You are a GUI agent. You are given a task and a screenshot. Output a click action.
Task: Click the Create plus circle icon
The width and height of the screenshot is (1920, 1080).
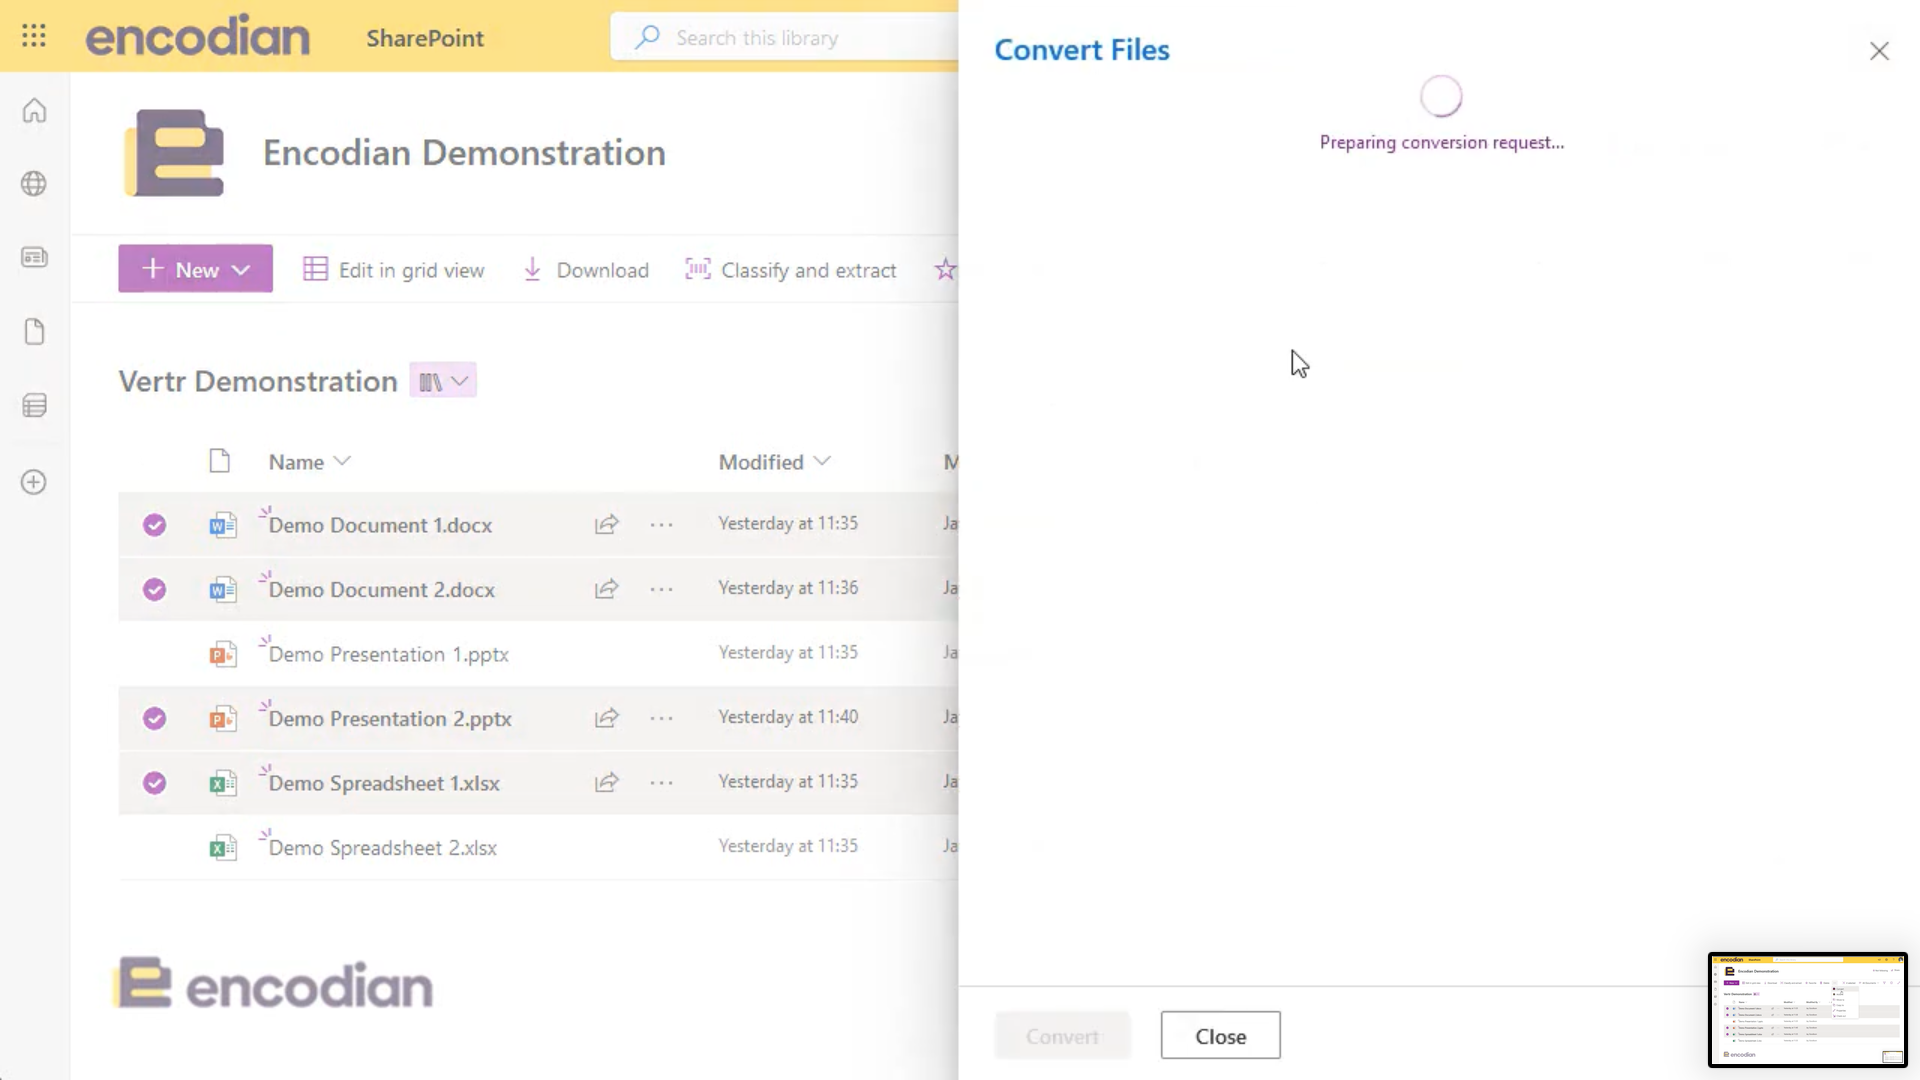[34, 482]
